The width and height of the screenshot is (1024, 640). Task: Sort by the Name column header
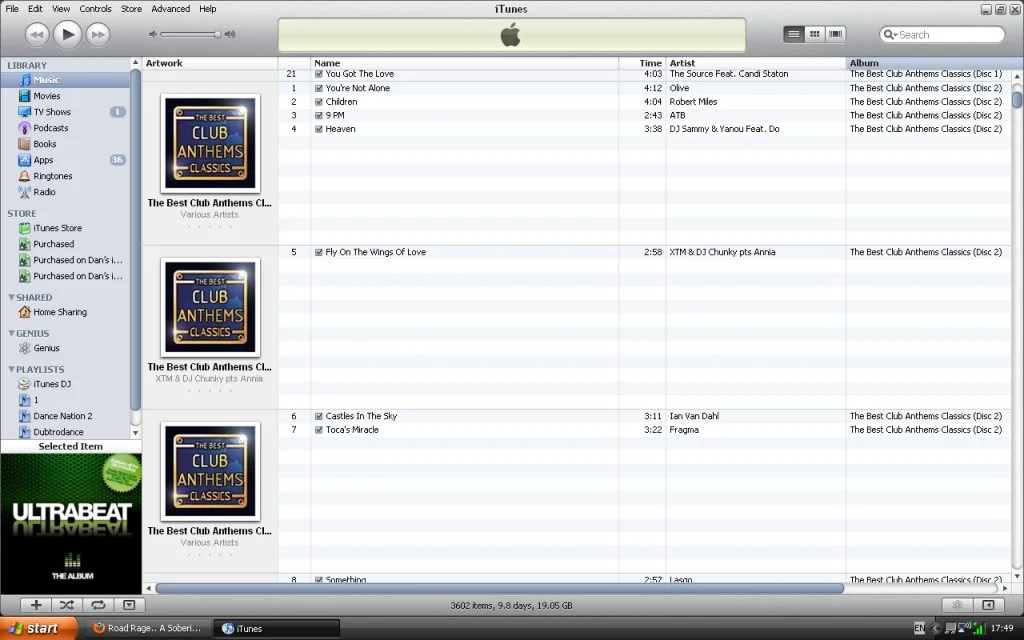coord(464,63)
